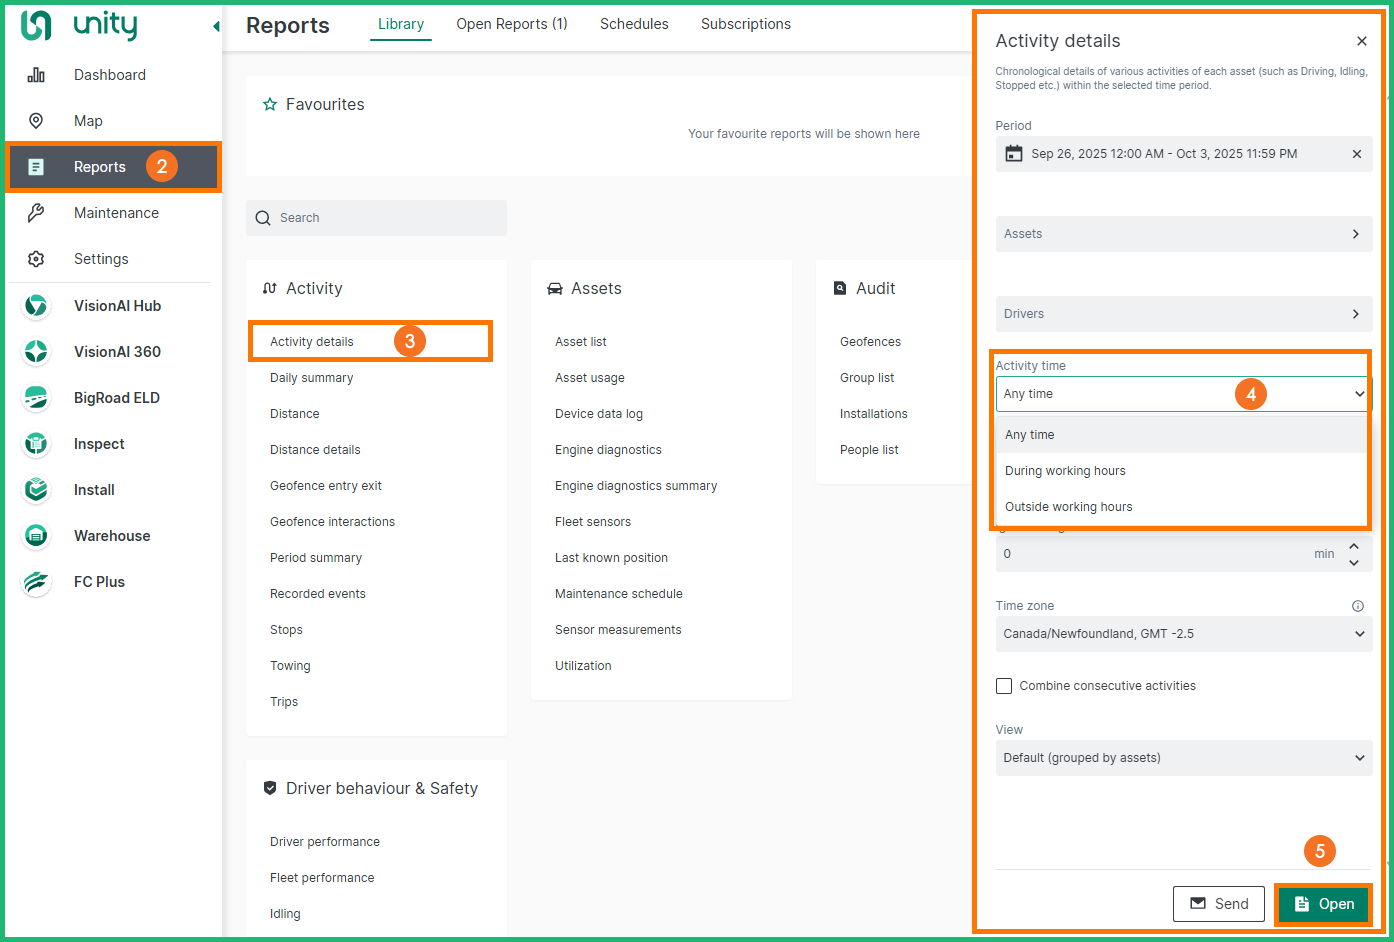
Task: Launch VisionAI Hub from its sidebar icon
Action: click(36, 306)
